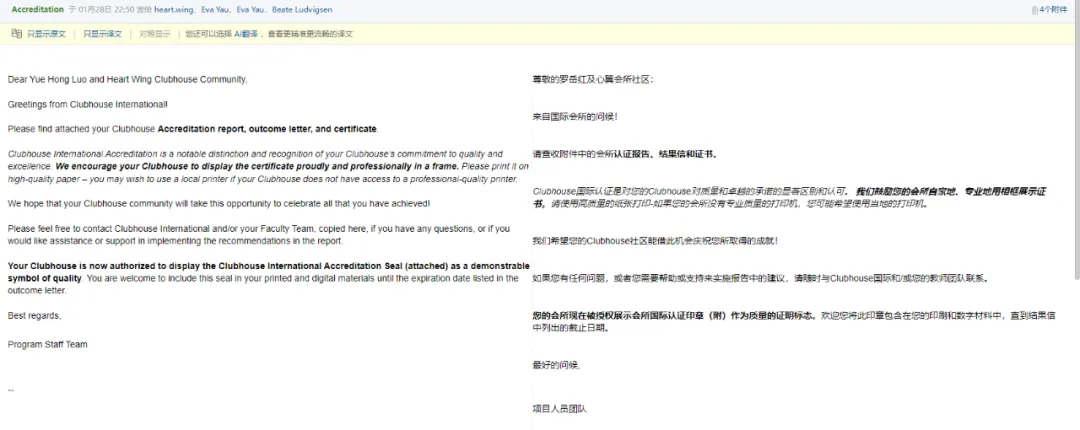
Task: Click bold 'Your Clubhouse is now authorized' sentence
Action: pos(269,272)
